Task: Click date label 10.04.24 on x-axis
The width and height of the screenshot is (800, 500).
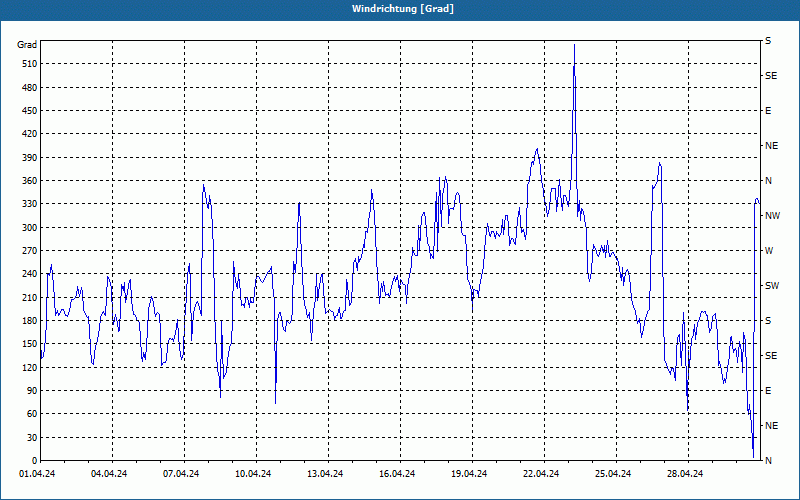Action: [253, 474]
